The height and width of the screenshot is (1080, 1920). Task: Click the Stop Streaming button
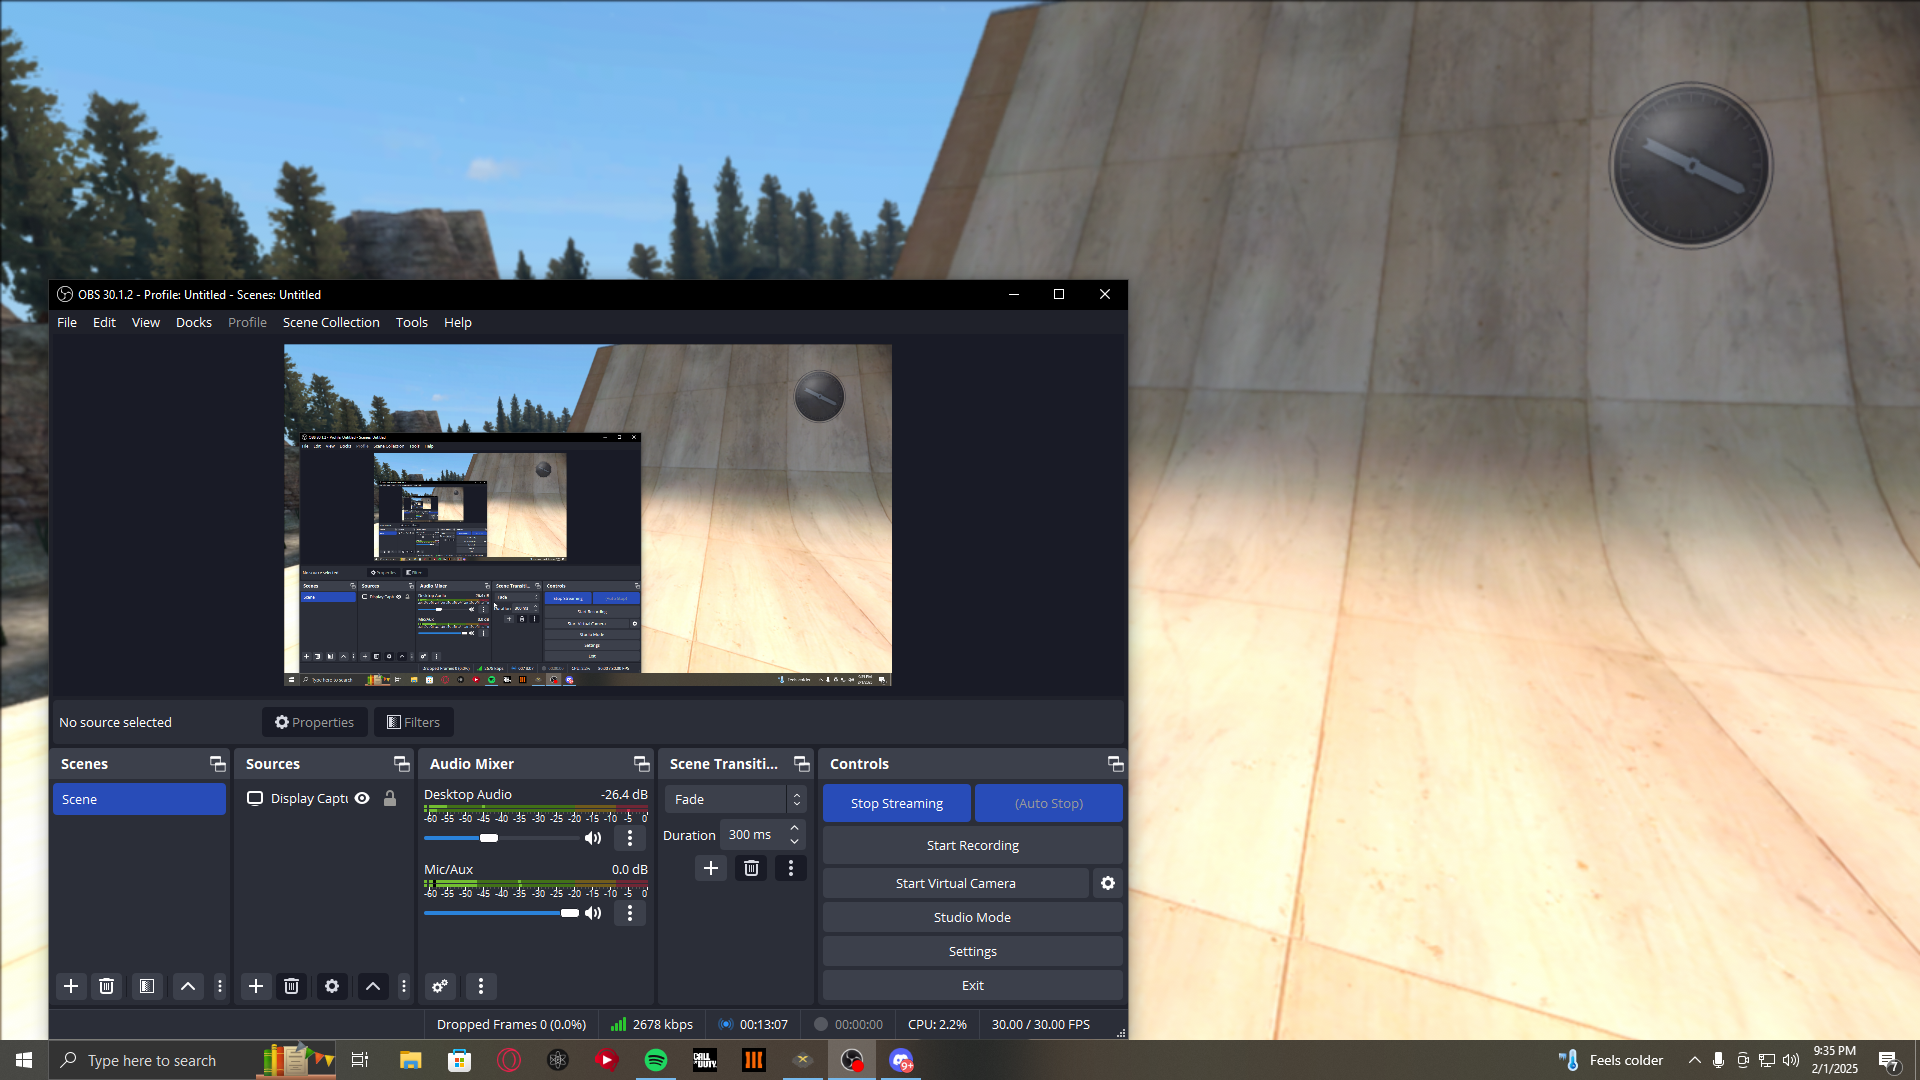coord(896,803)
